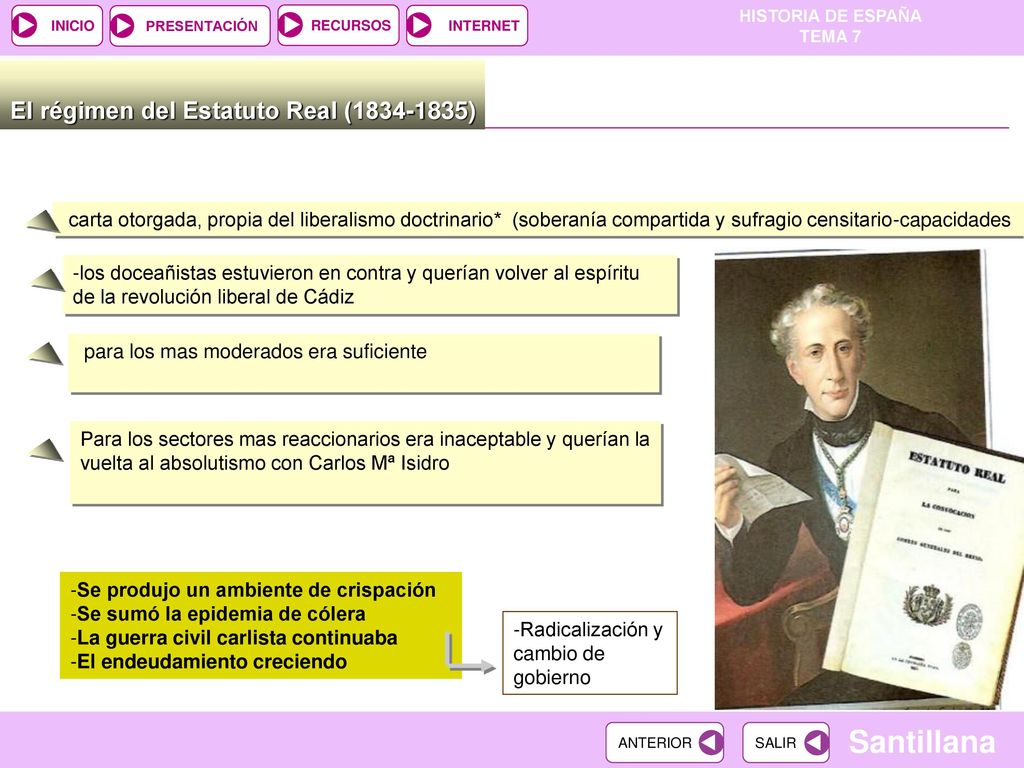This screenshot has height=768, width=1024.
Task: Click the line 'Se produjo un ambiente de crispación'
Action: (x=253, y=590)
